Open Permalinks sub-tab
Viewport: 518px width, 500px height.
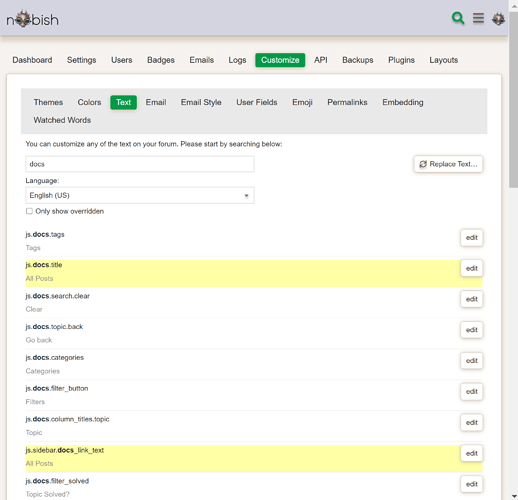[347, 102]
